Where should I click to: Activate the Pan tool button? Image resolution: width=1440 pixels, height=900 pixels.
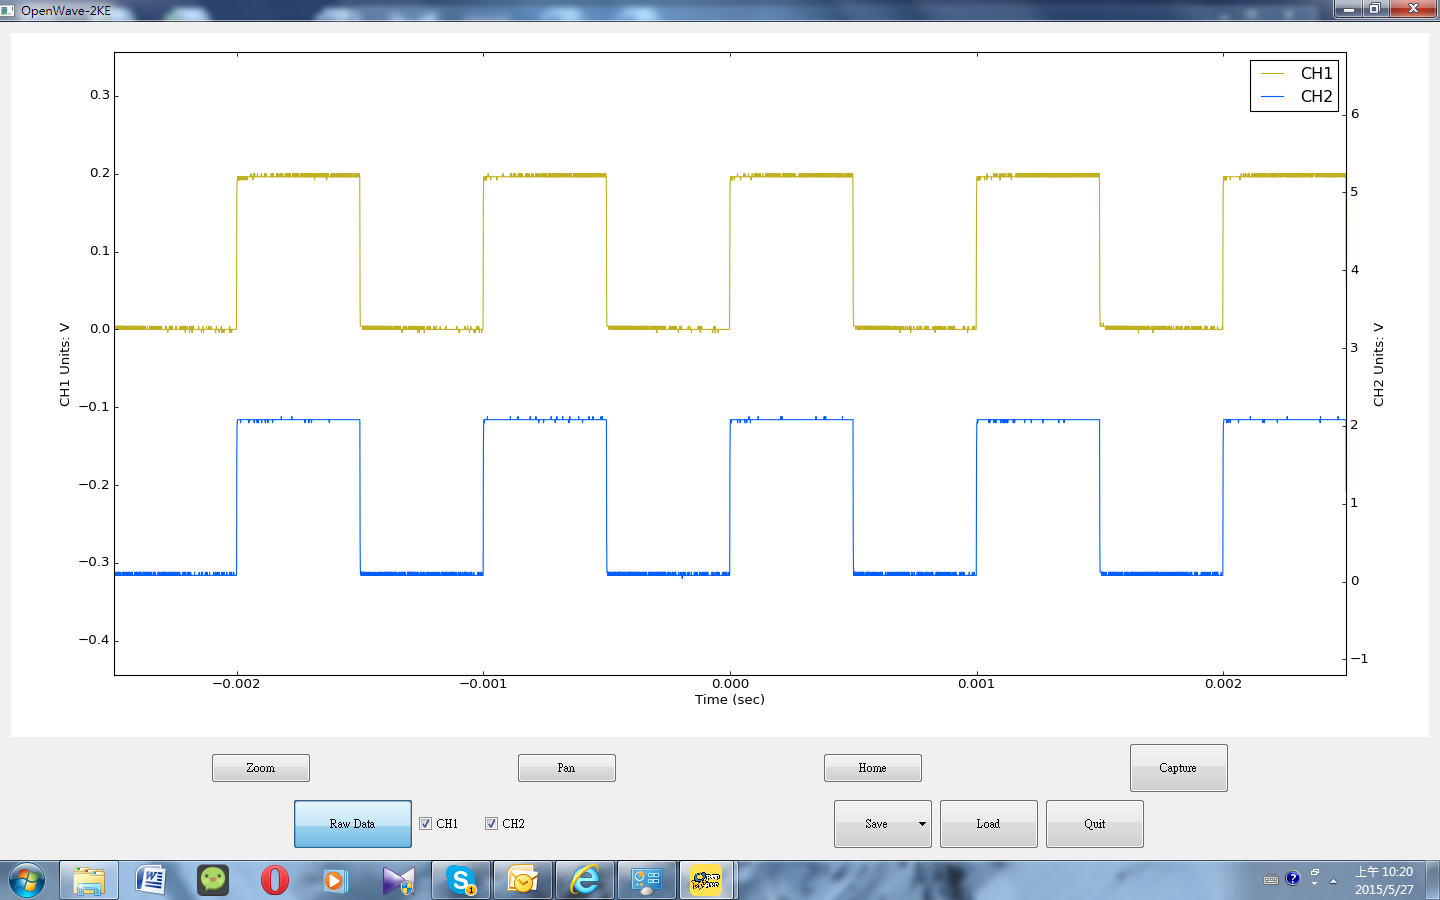click(x=566, y=768)
